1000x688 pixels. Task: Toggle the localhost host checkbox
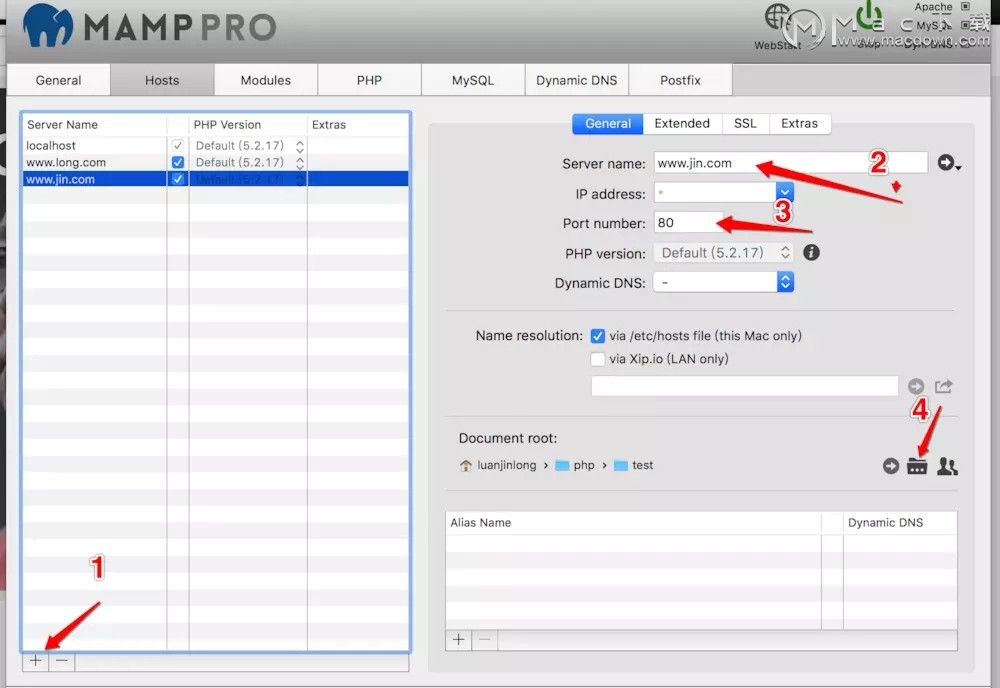pyautogui.click(x=178, y=145)
